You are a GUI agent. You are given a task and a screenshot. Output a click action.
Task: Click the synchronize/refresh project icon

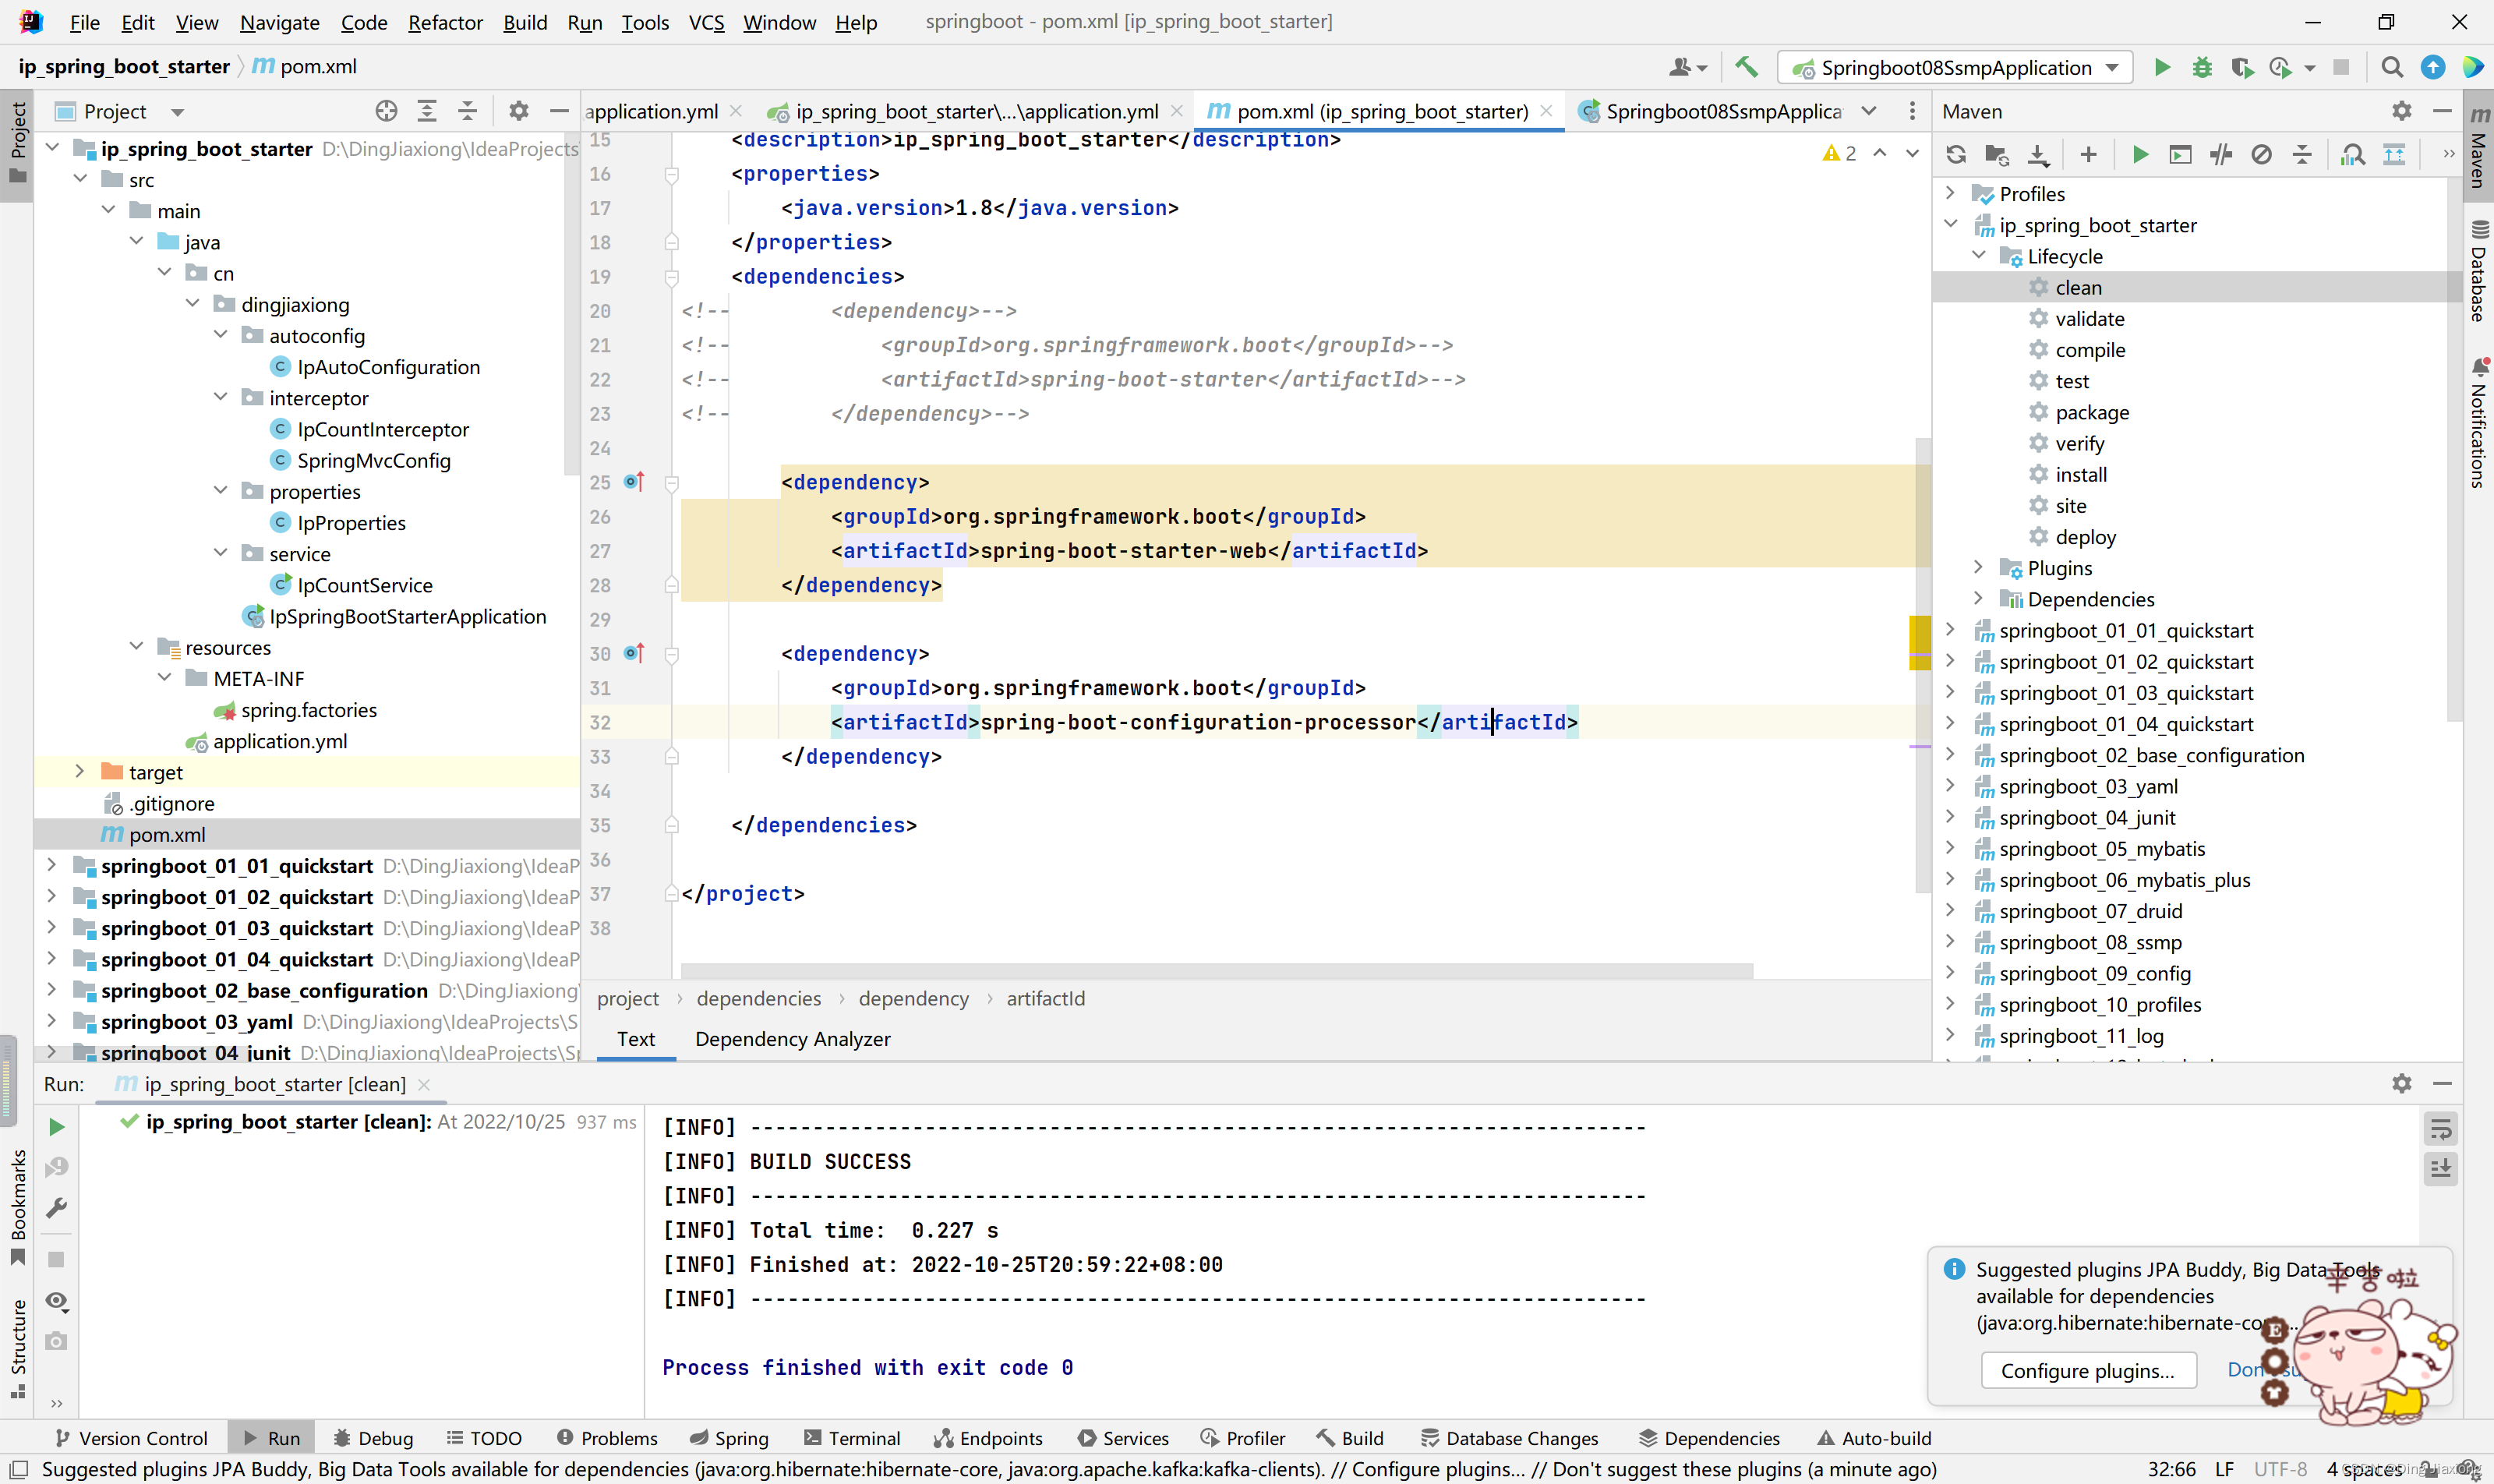pyautogui.click(x=1957, y=159)
